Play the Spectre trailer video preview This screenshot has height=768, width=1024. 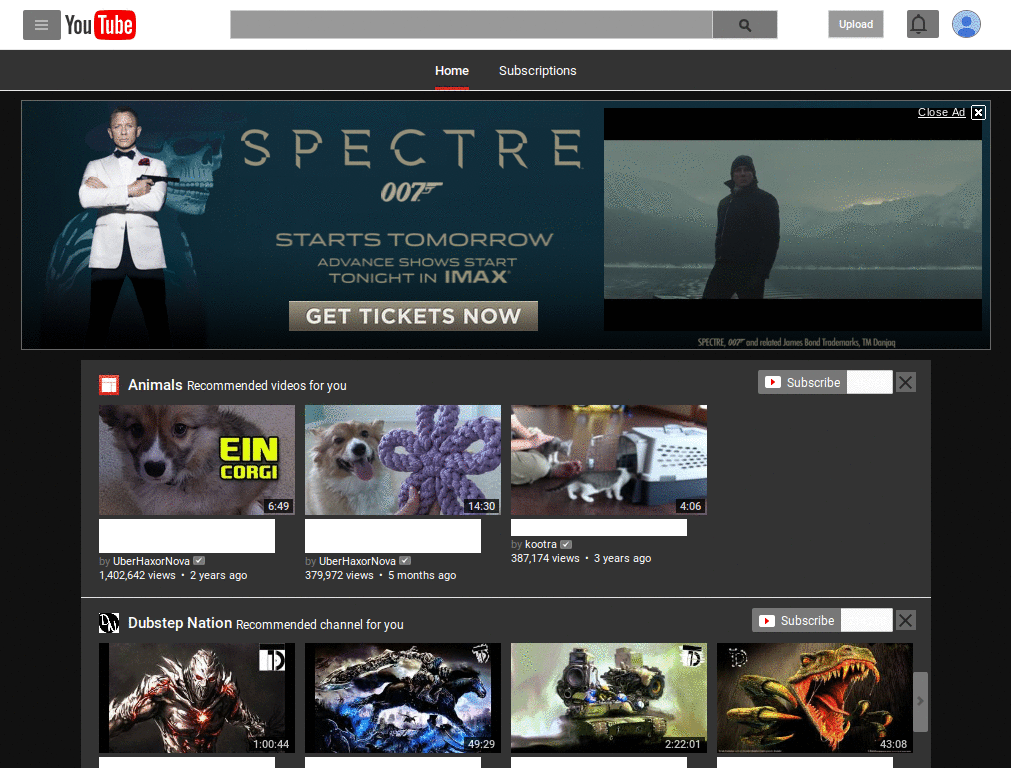tap(793, 219)
